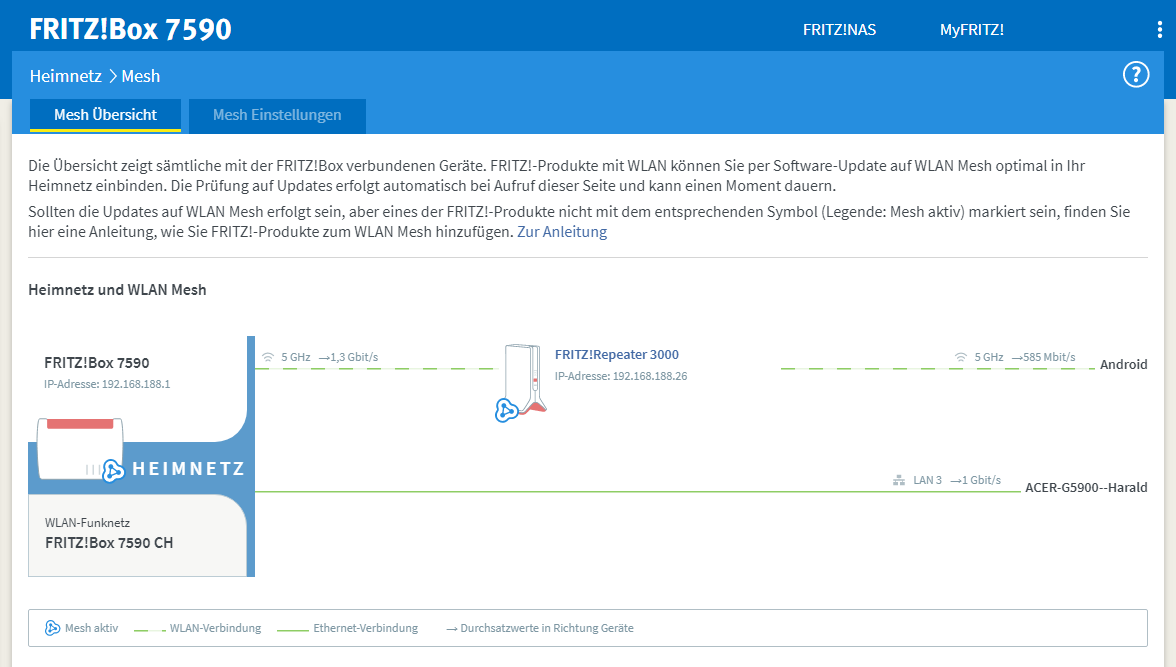Open the three-dot options menu
This screenshot has height=667, width=1176.
click(x=1159, y=30)
